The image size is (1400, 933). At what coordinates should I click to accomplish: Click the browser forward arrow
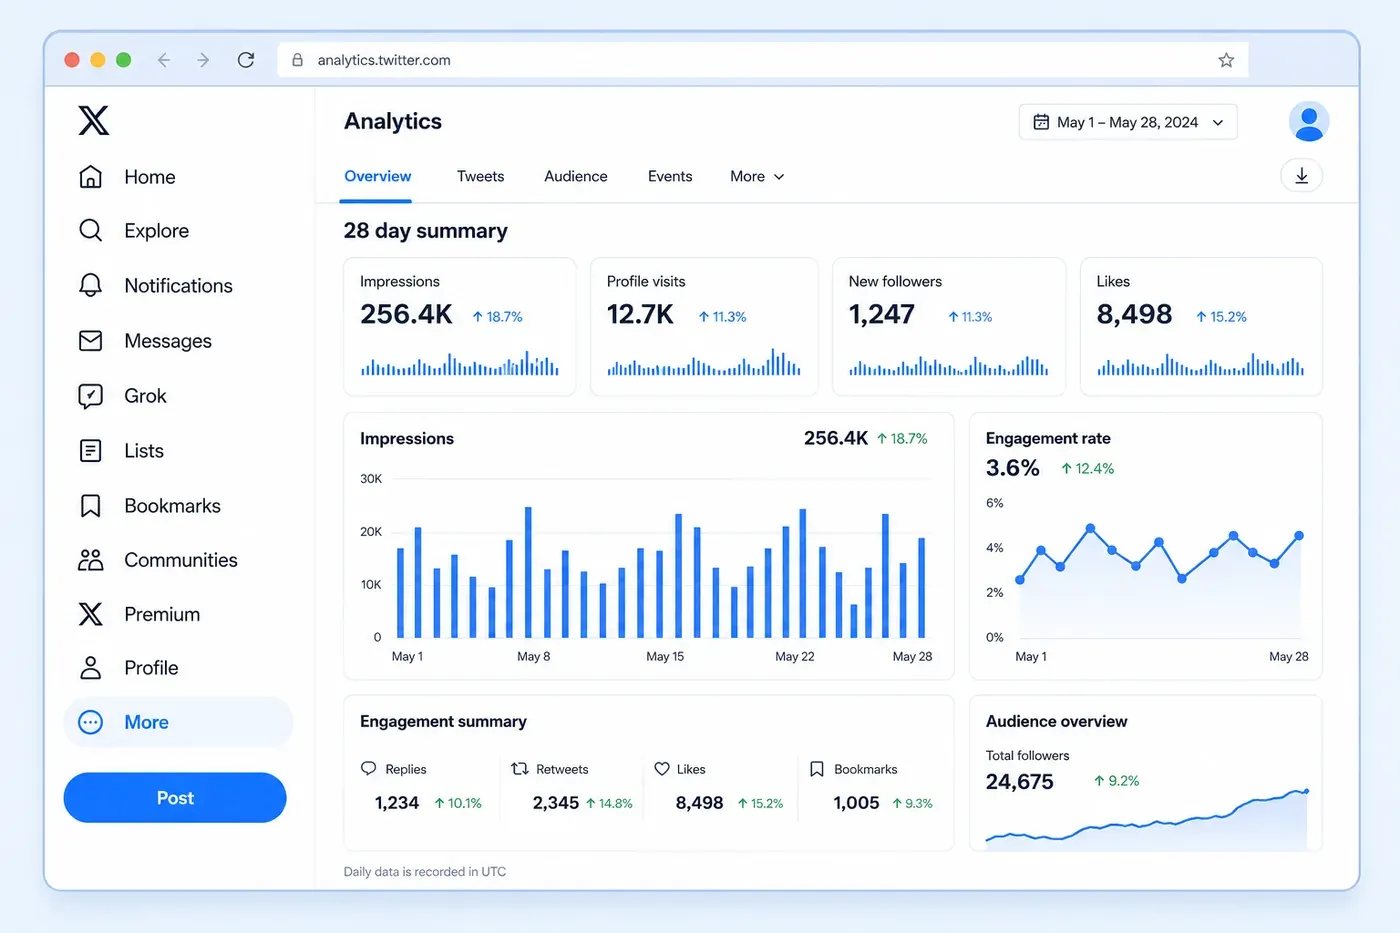tap(203, 60)
